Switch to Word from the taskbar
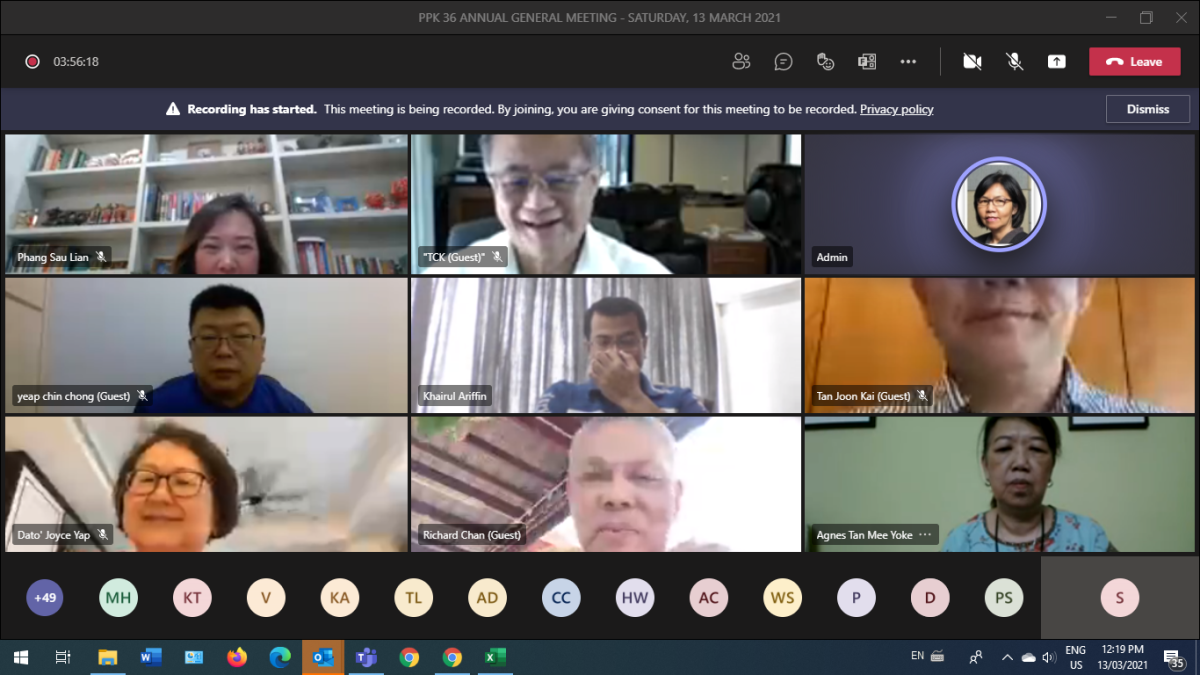The height and width of the screenshot is (675, 1200). click(x=150, y=657)
